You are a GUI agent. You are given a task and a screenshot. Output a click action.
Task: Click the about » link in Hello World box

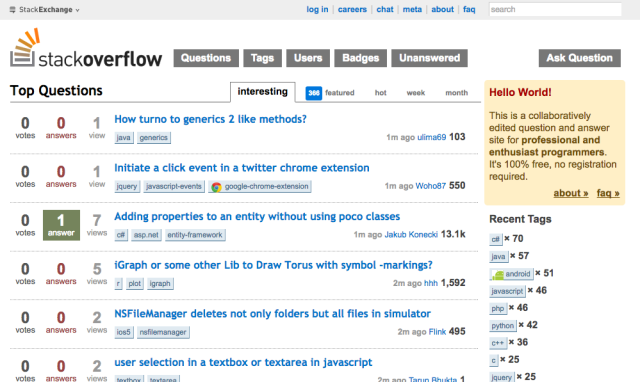pos(571,193)
